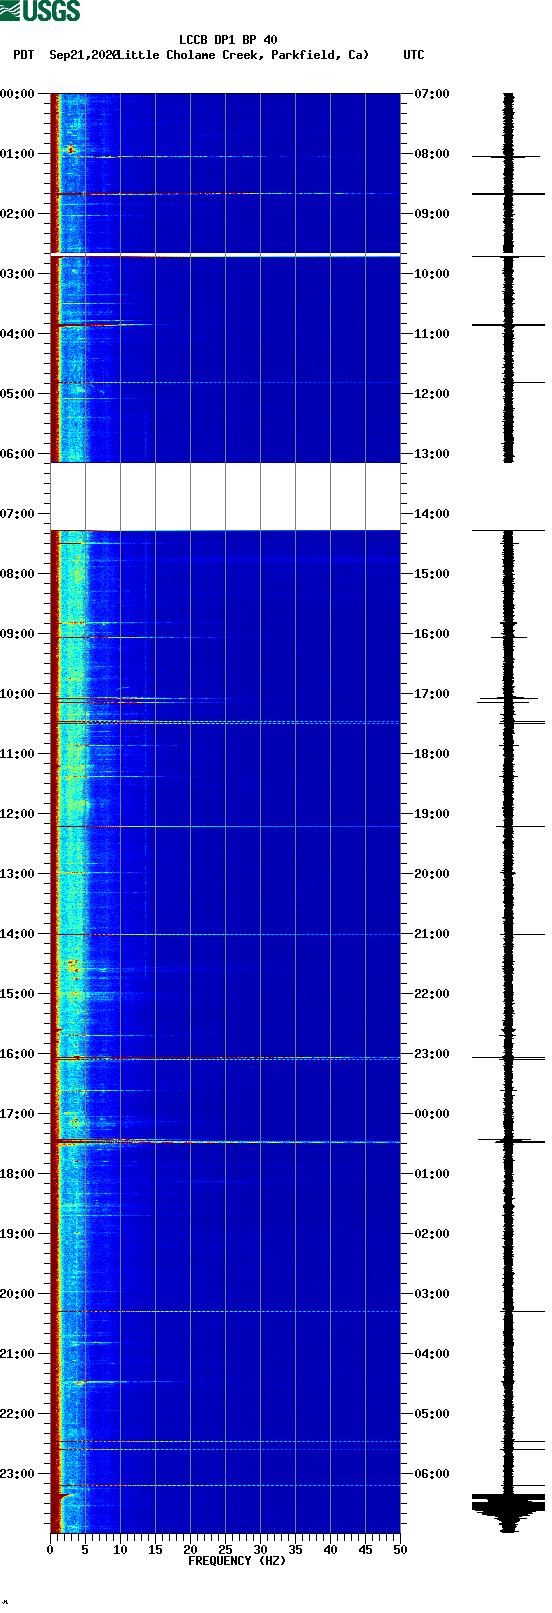Click the "07:00" label on PDT axis

point(17,514)
